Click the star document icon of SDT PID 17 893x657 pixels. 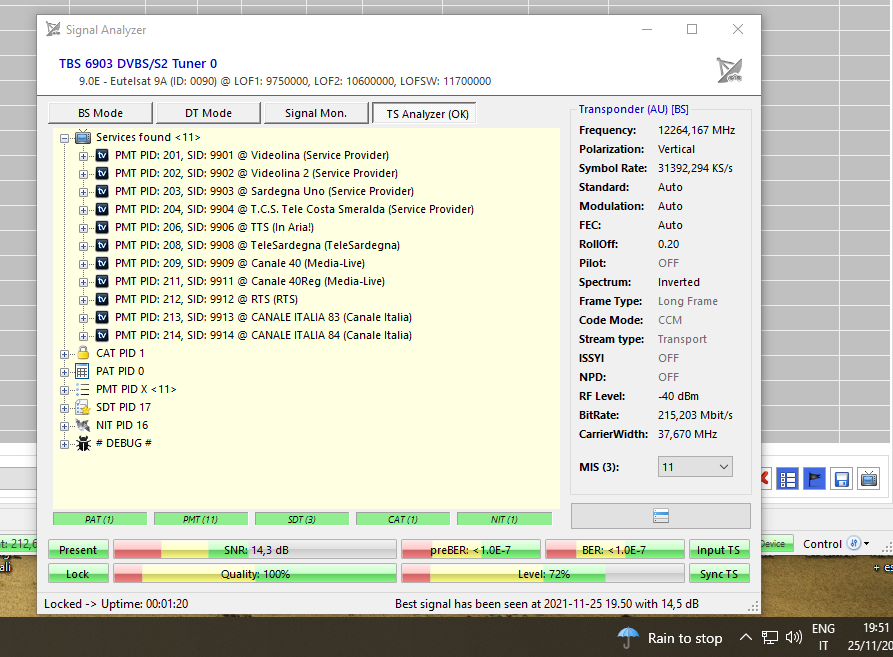(x=83, y=408)
